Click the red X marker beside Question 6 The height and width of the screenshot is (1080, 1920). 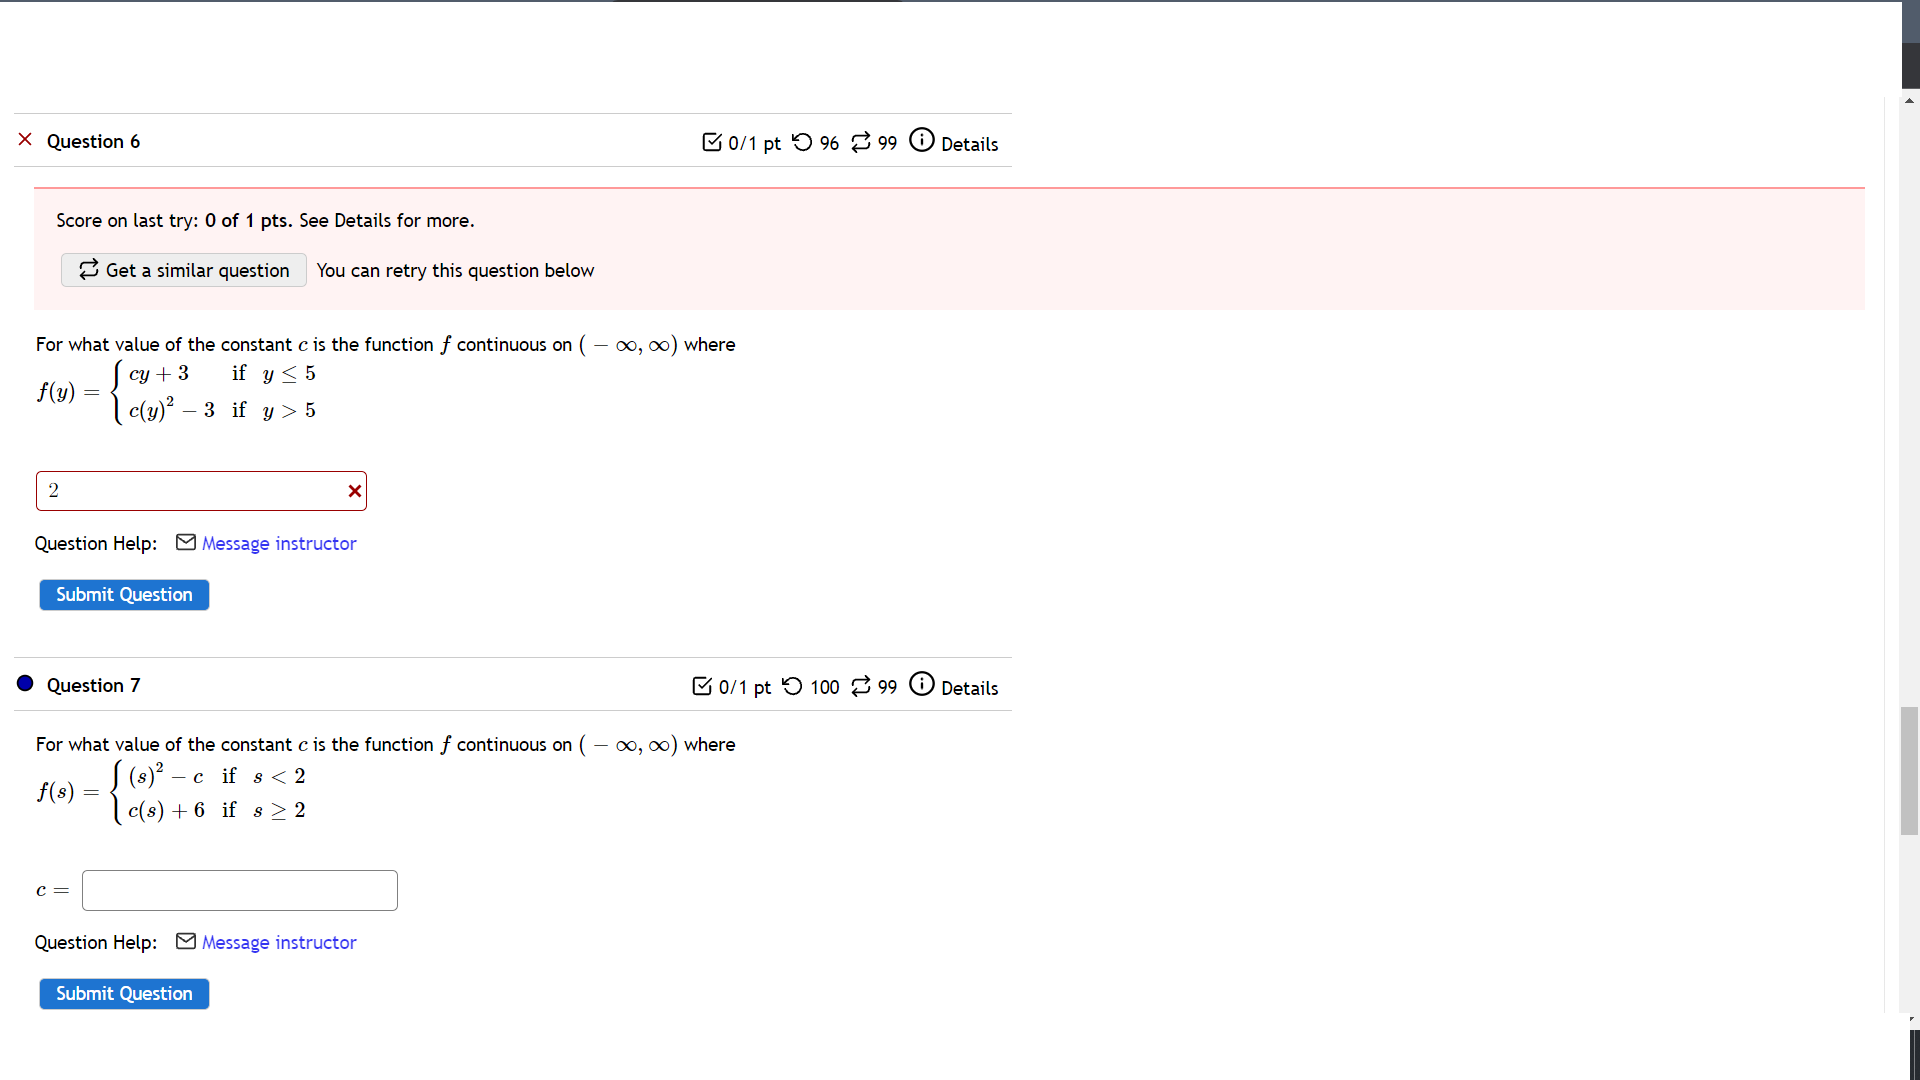pos(25,139)
